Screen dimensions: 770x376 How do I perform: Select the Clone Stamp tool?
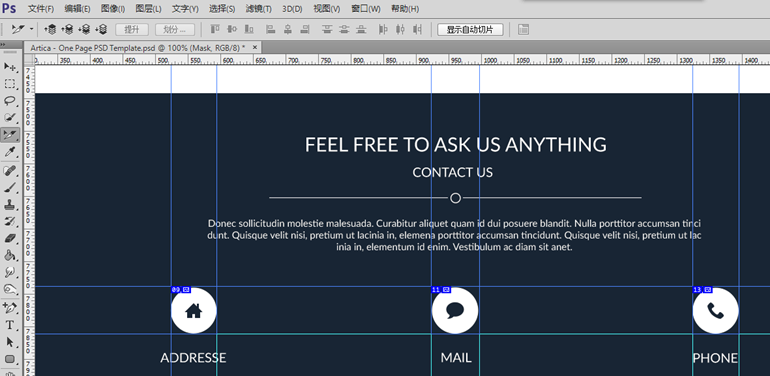[10, 204]
